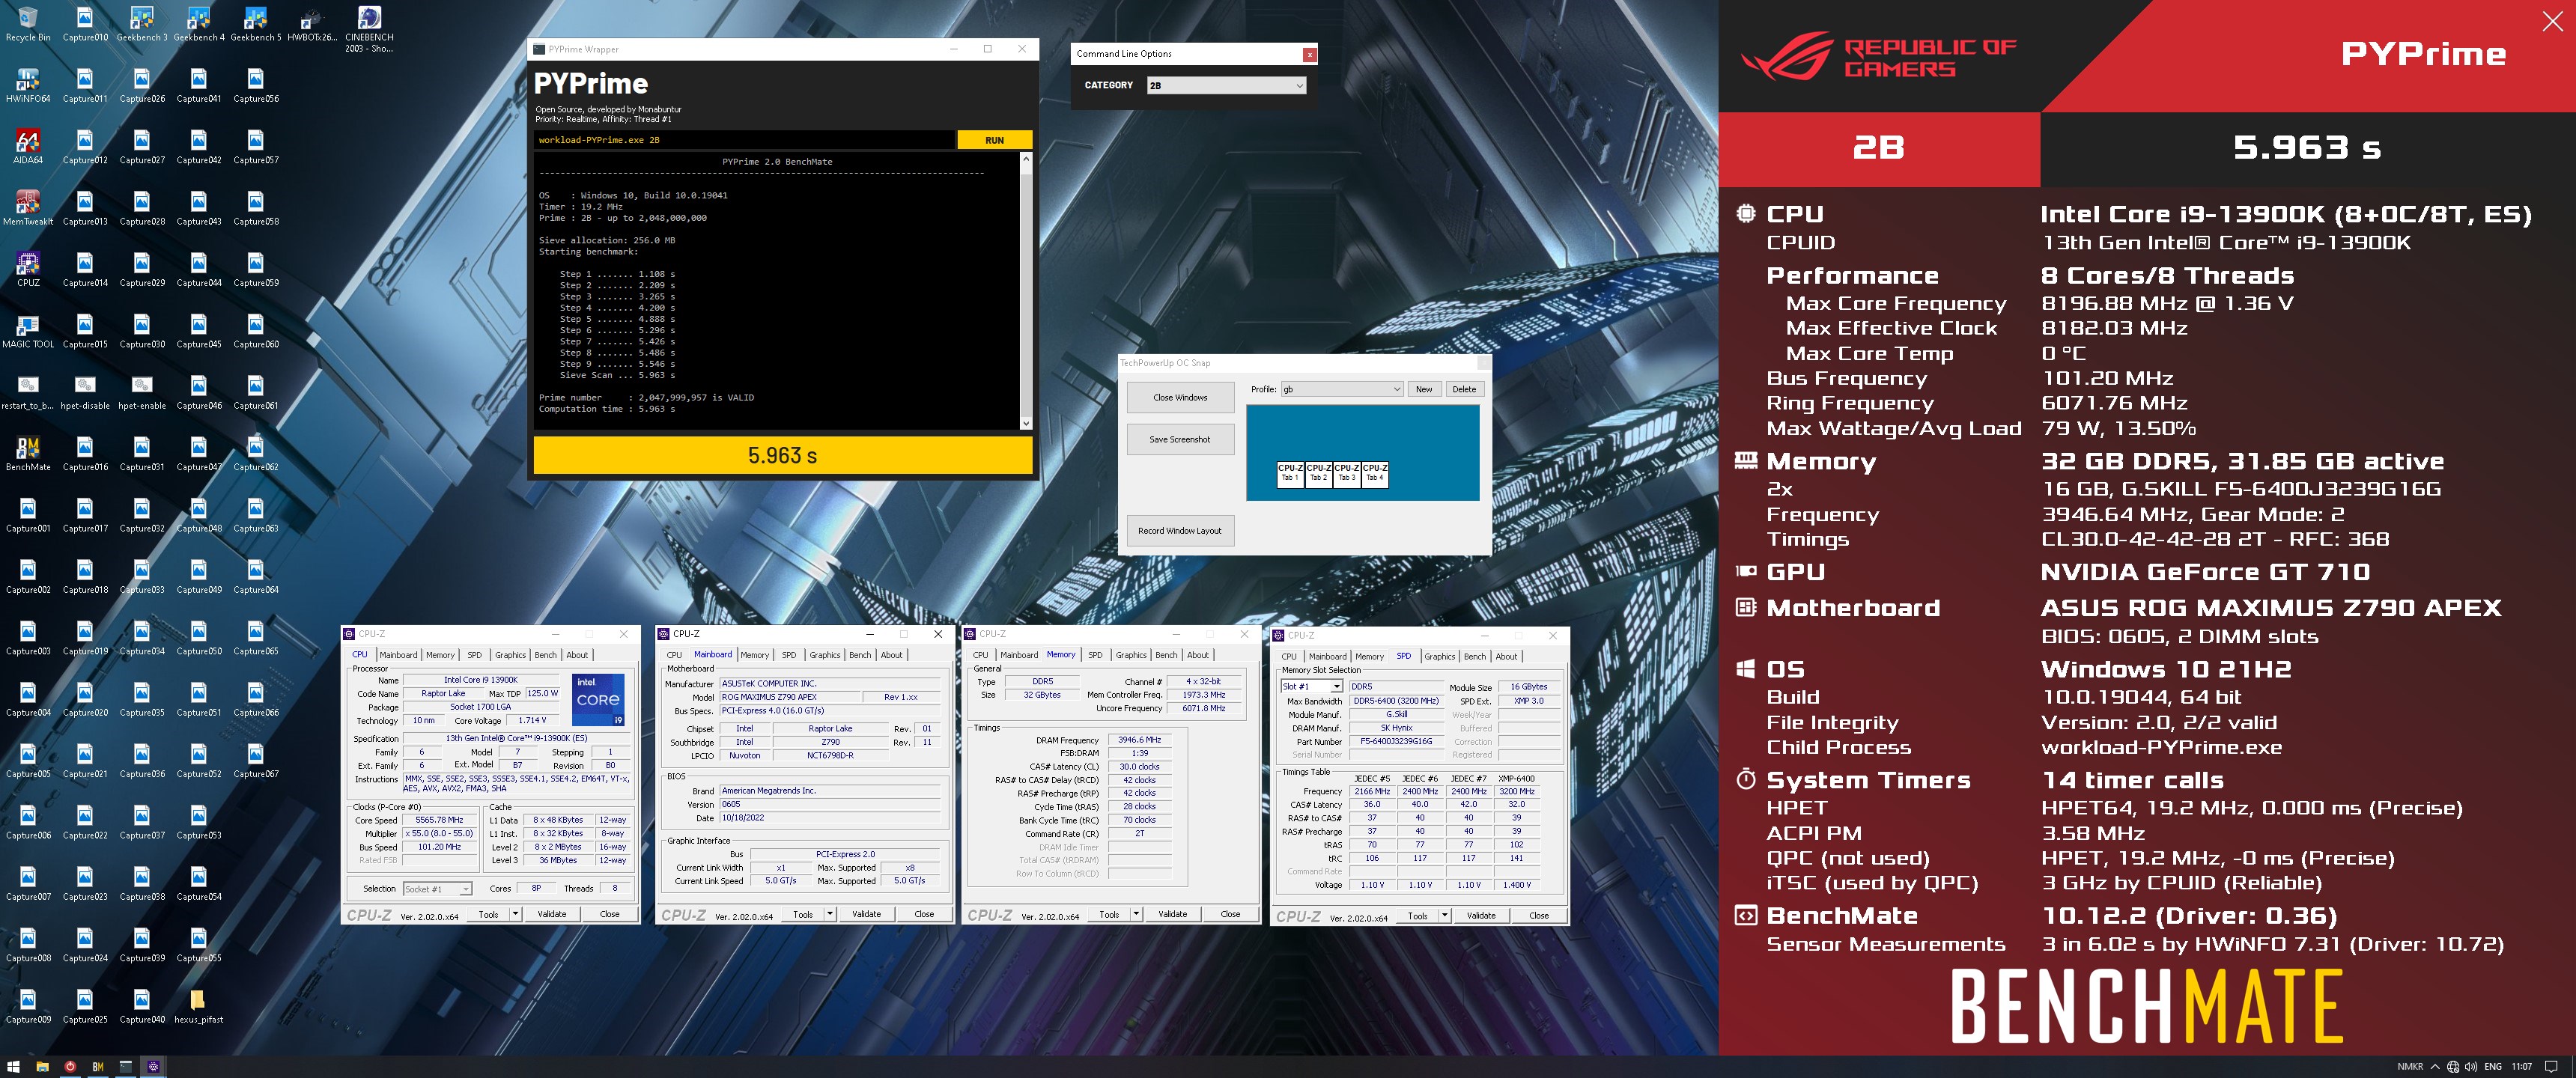Image resolution: width=2576 pixels, height=1078 pixels.
Task: Click the 'ASUS ROG MAXIMUS Z790 APEX' motherboard text
Action: pyautogui.click(x=2270, y=608)
